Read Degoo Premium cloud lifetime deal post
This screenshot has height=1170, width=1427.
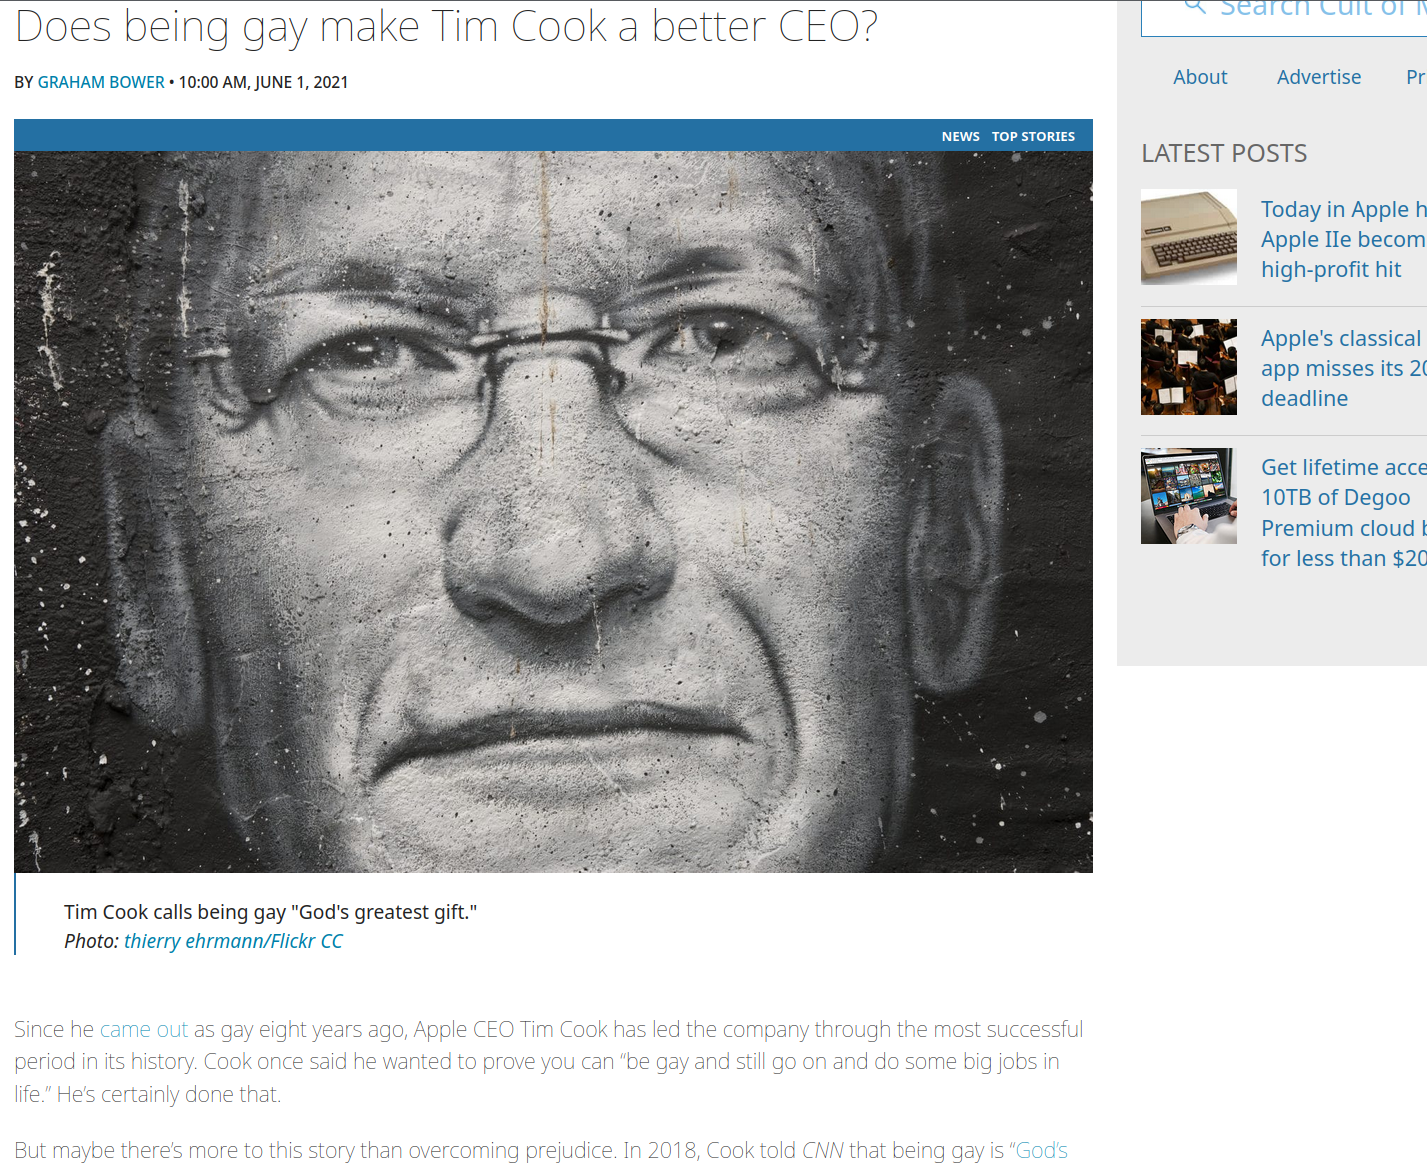1343,513
